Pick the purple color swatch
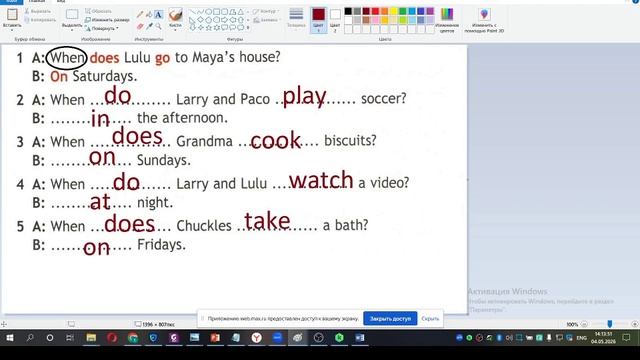The image size is (640, 360). click(430, 11)
